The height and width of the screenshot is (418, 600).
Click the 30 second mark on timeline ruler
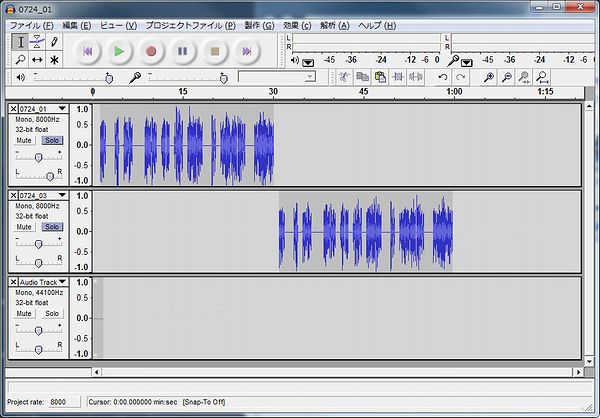coord(273,91)
